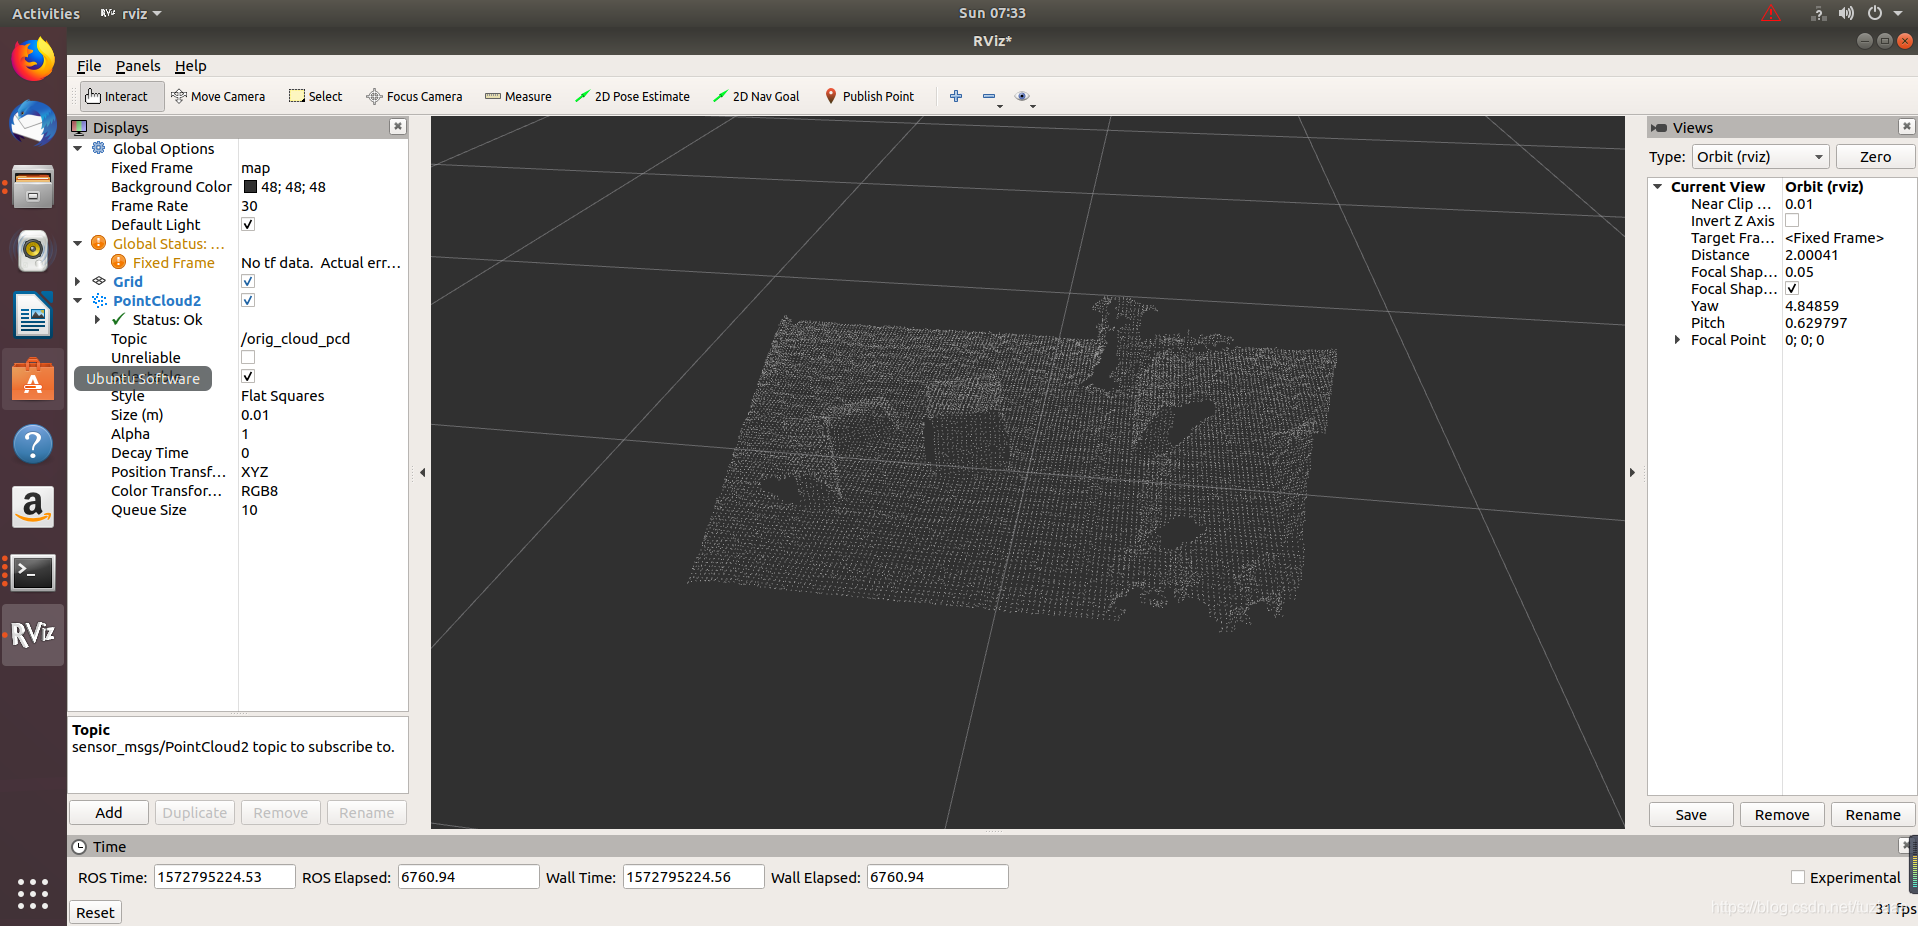The height and width of the screenshot is (926, 1918).
Task: Select 2D Nav Goal tool
Action: (756, 97)
